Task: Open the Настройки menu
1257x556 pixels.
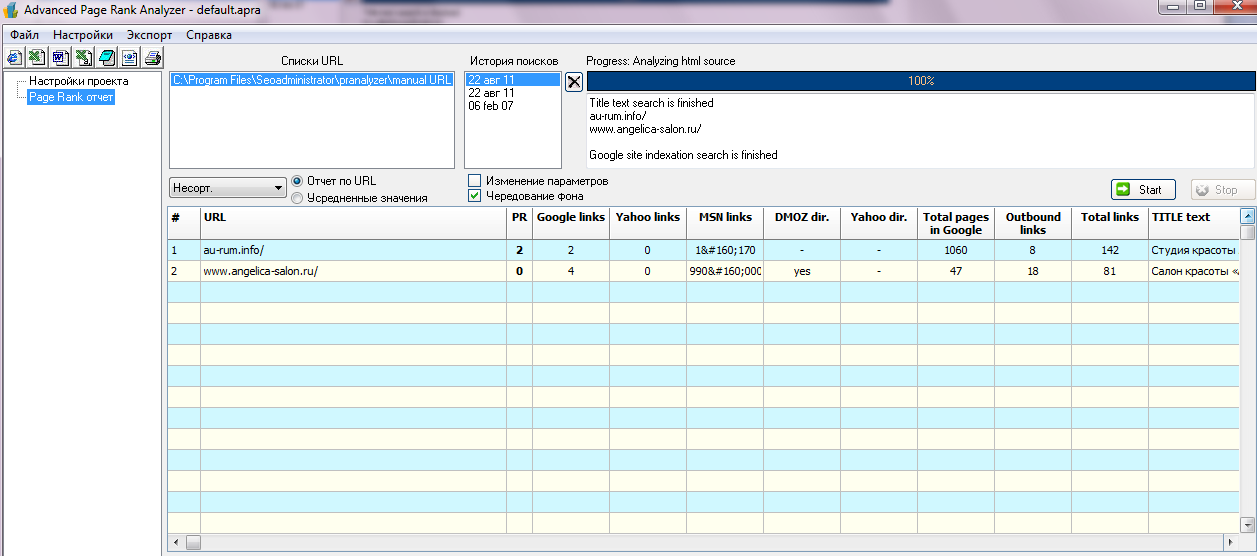Action: [x=83, y=35]
